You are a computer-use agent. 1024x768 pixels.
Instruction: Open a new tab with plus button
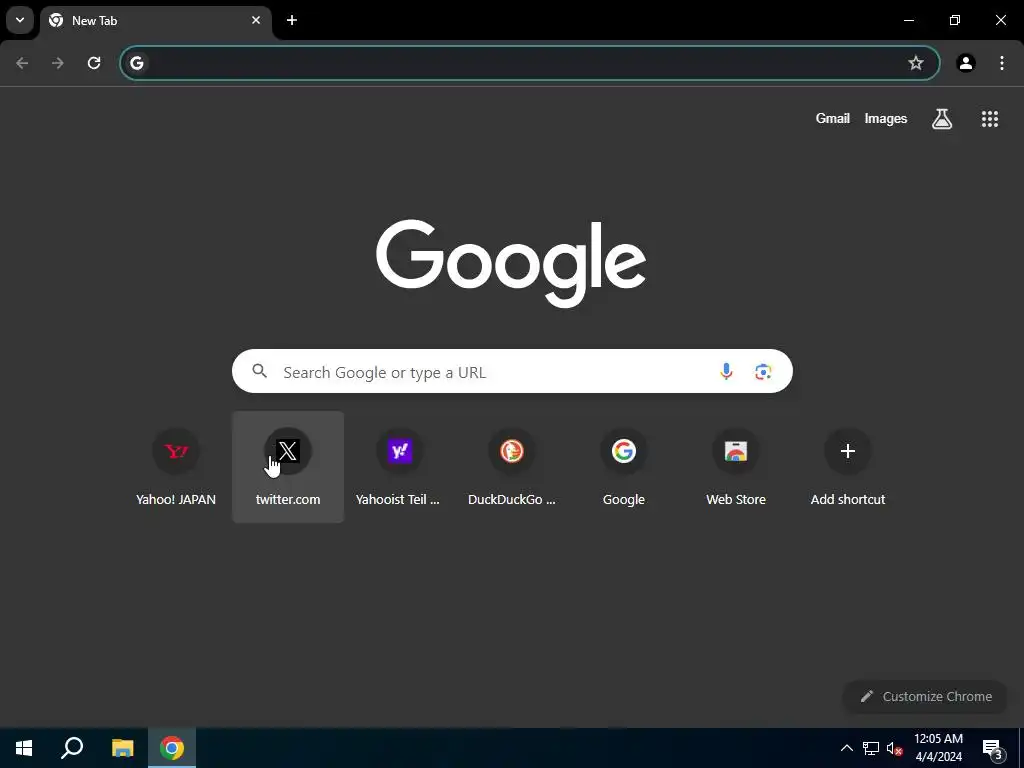coord(292,20)
